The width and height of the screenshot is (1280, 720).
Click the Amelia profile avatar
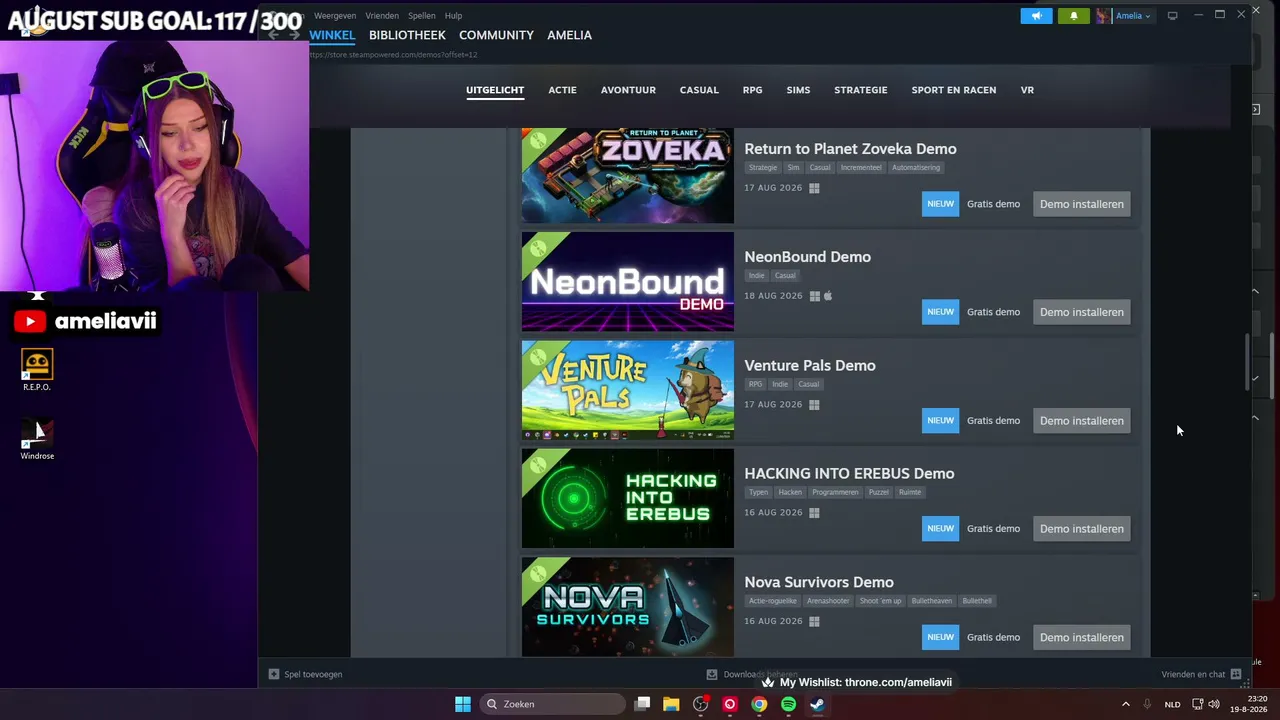(1104, 16)
